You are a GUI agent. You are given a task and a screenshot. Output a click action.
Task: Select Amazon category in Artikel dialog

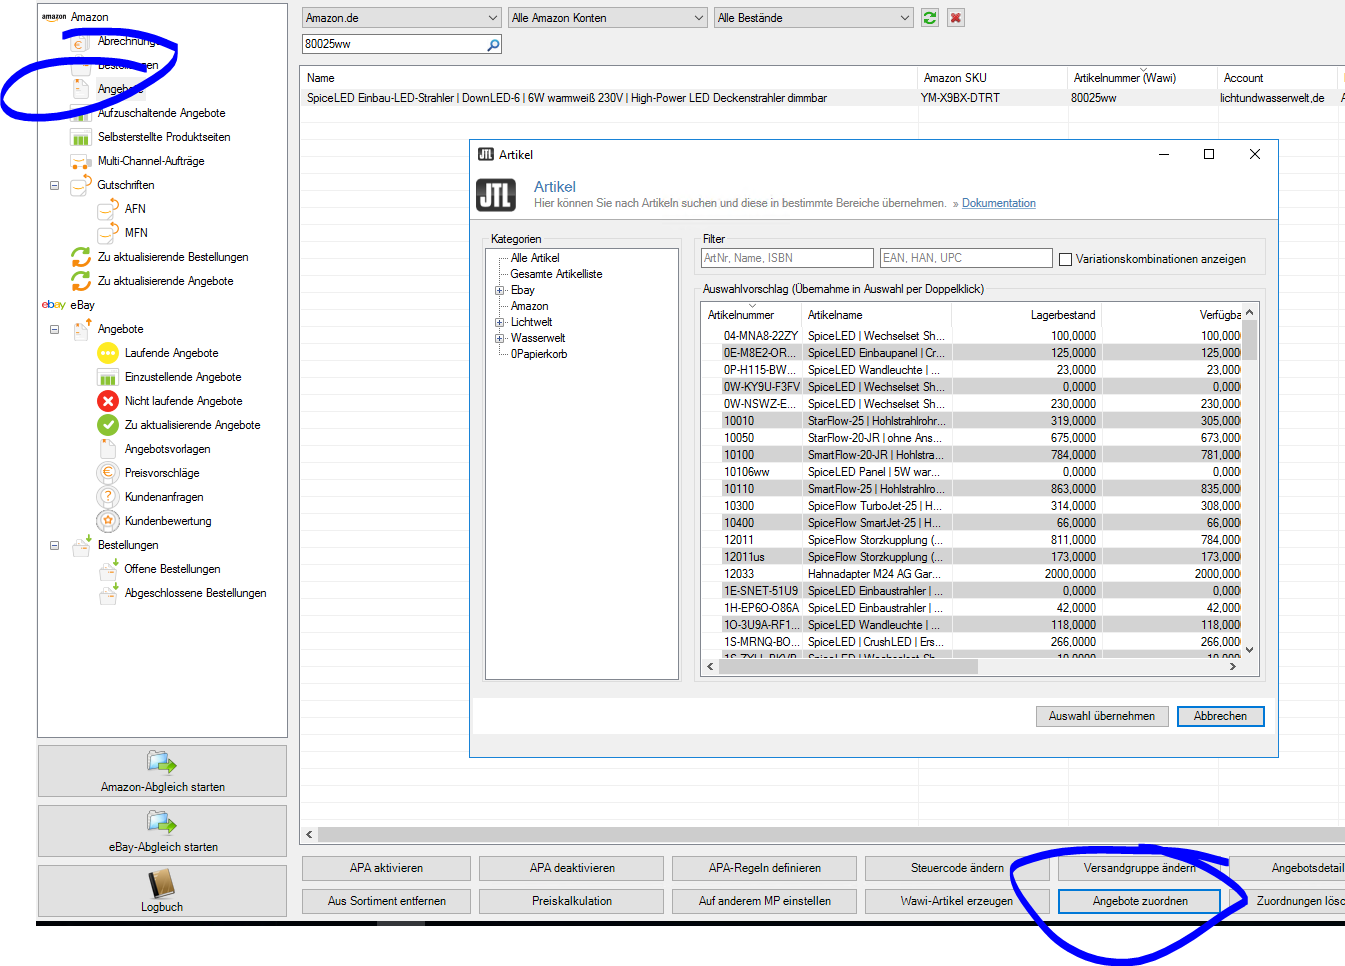[529, 306]
